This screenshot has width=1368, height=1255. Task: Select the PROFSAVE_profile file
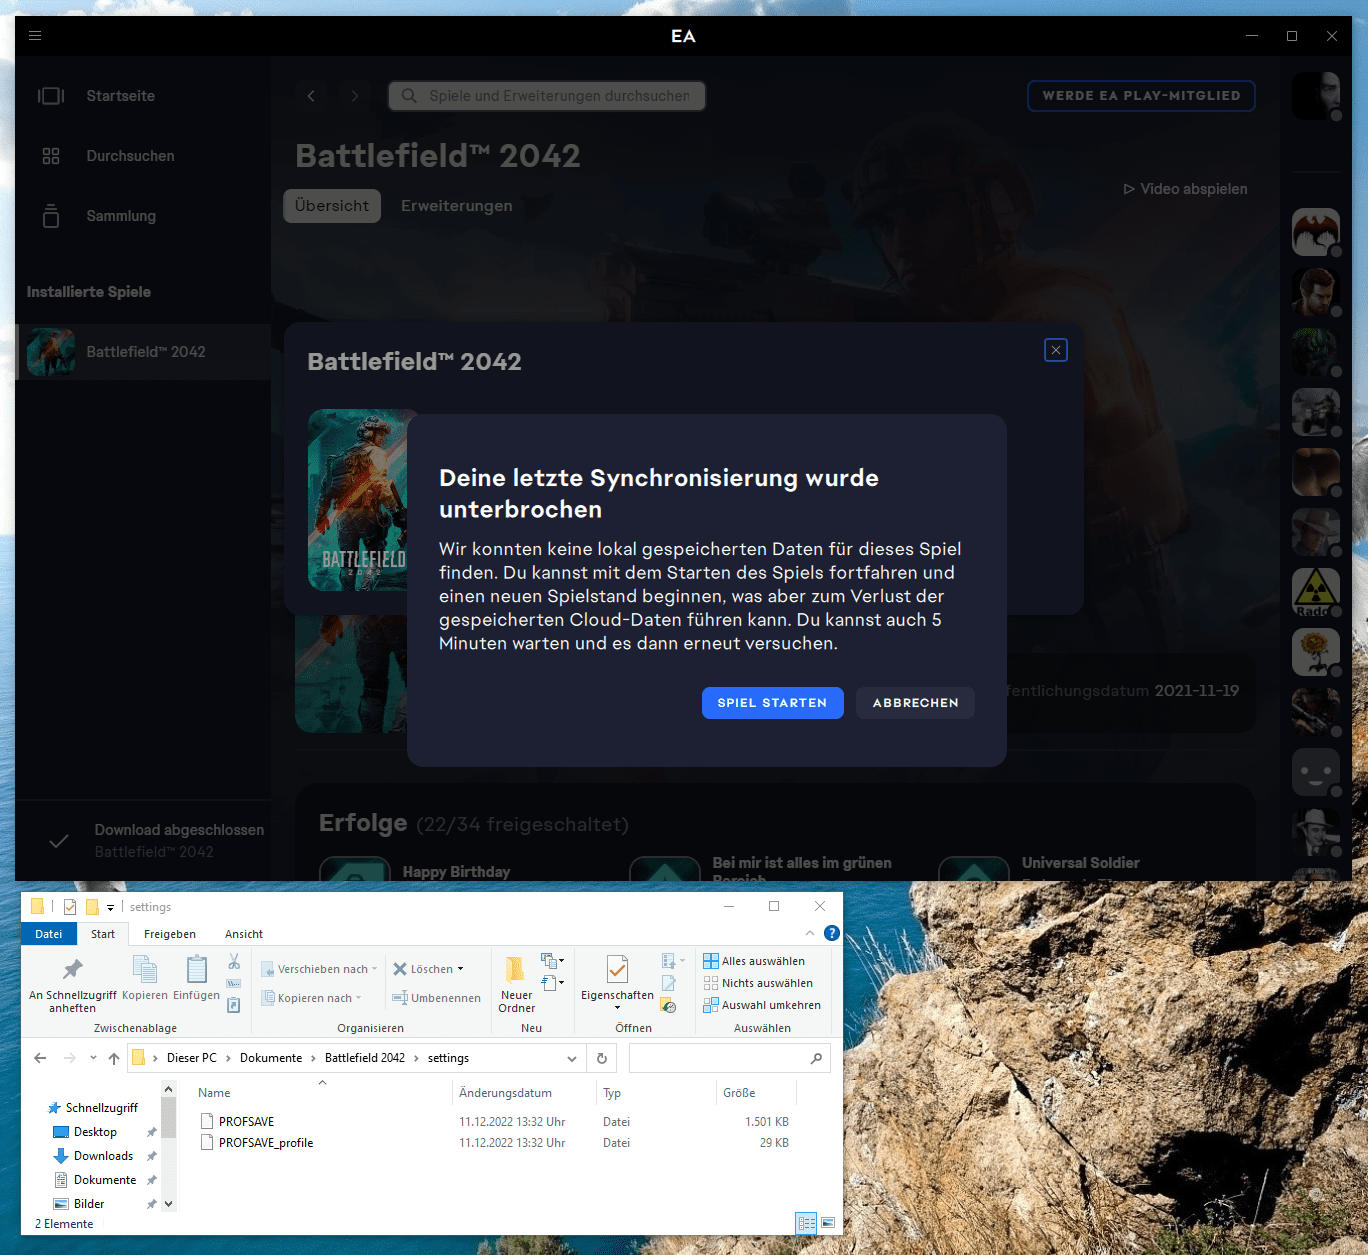(266, 1143)
